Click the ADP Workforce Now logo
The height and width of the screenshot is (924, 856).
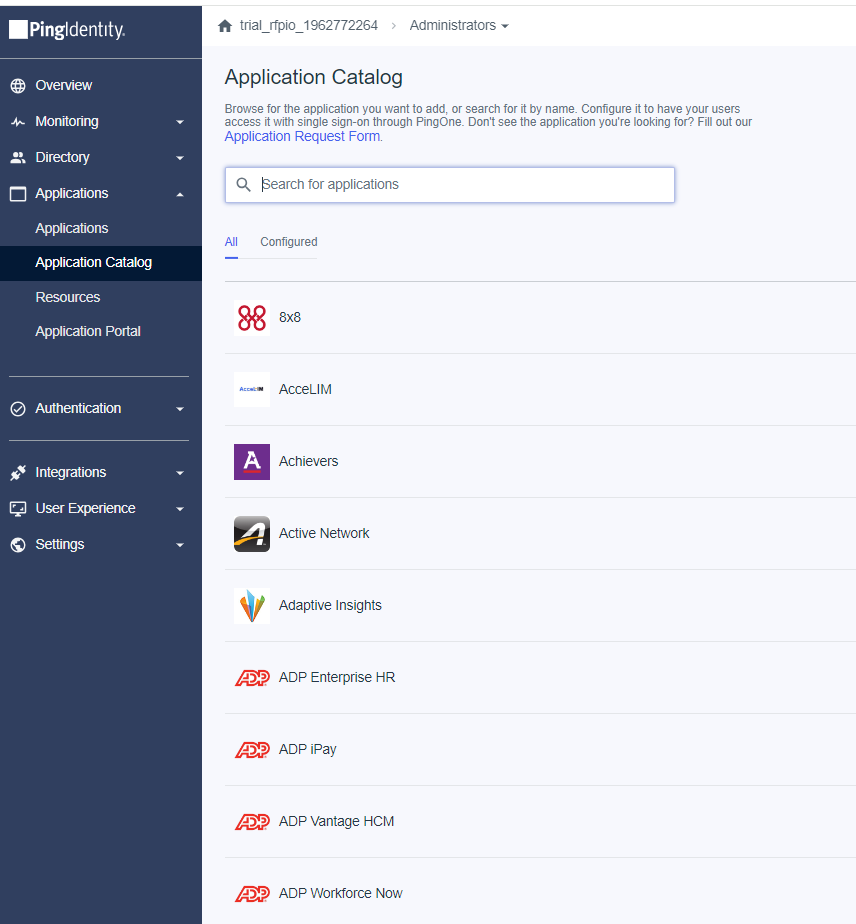tap(252, 894)
